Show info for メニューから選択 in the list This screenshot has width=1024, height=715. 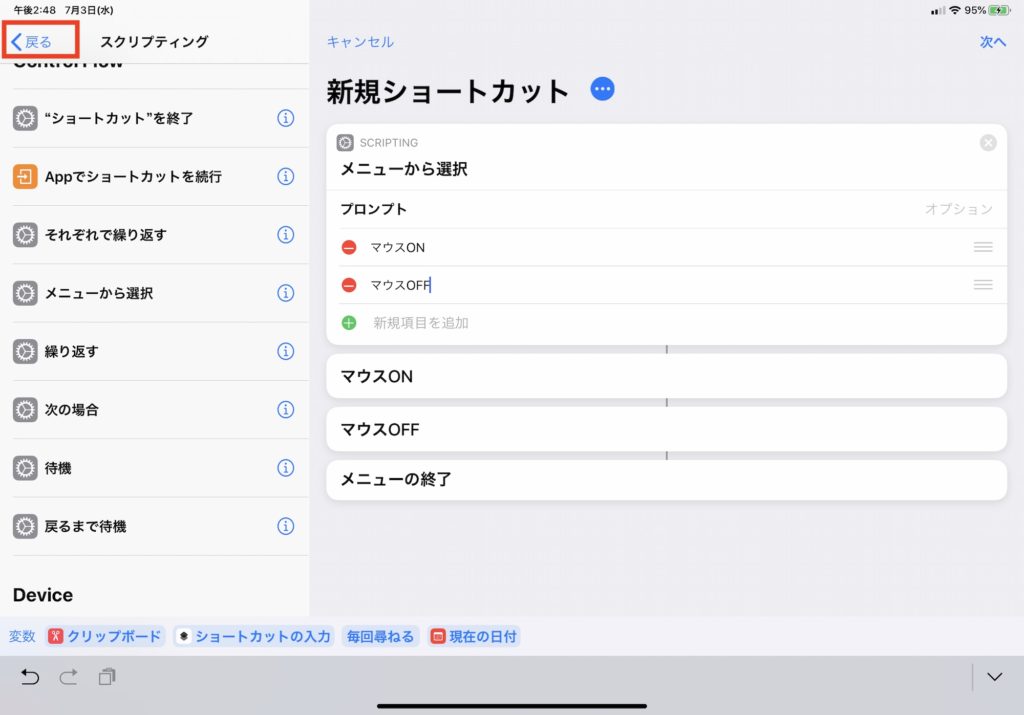click(285, 293)
